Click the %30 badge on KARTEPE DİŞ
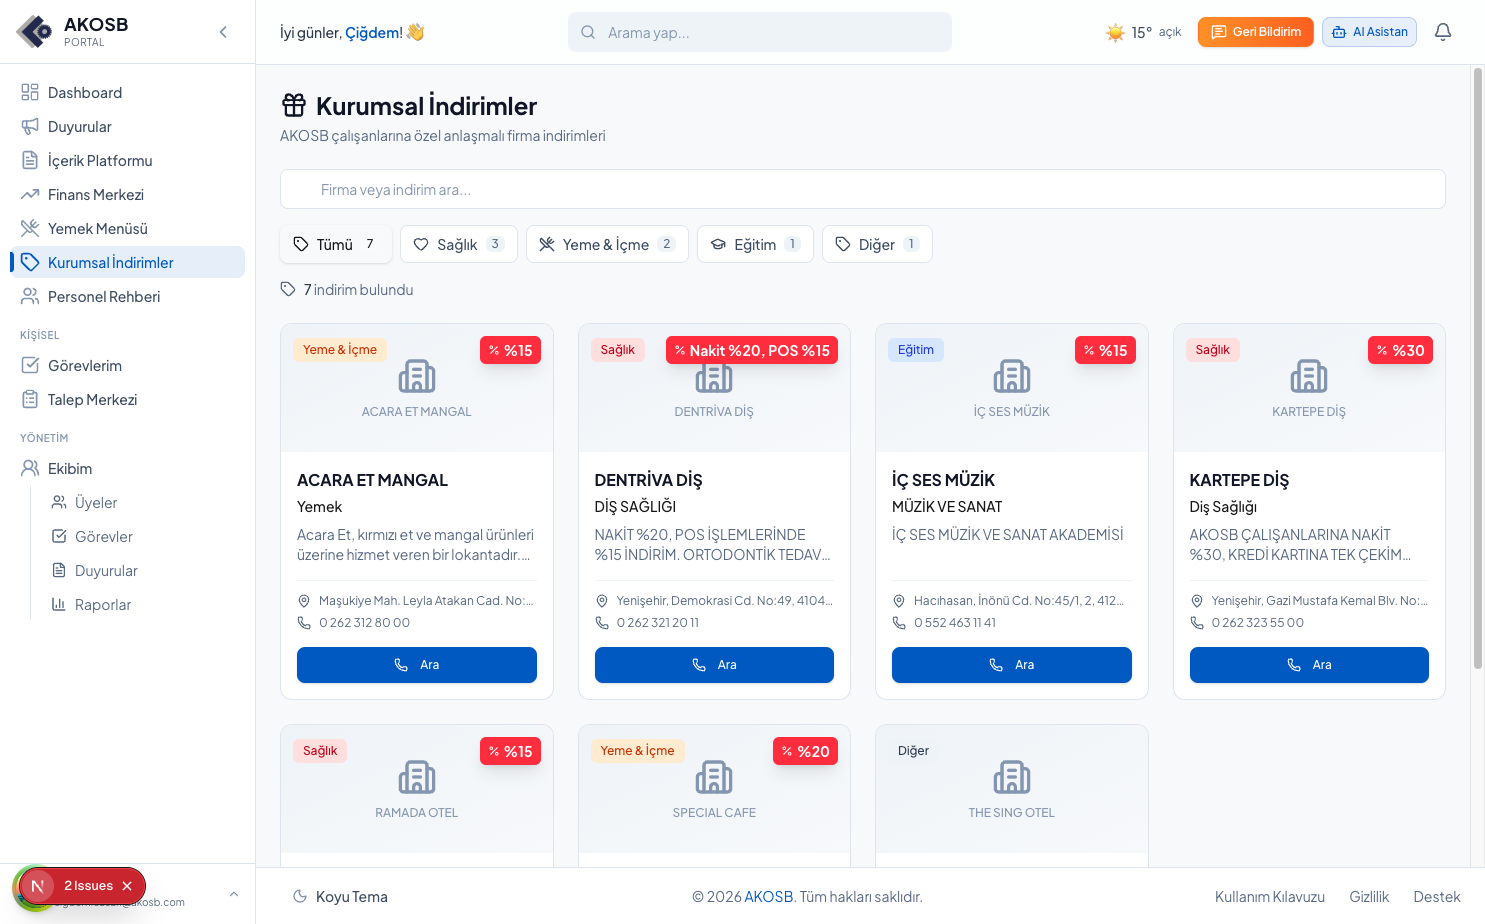The image size is (1485, 924). tap(1400, 350)
